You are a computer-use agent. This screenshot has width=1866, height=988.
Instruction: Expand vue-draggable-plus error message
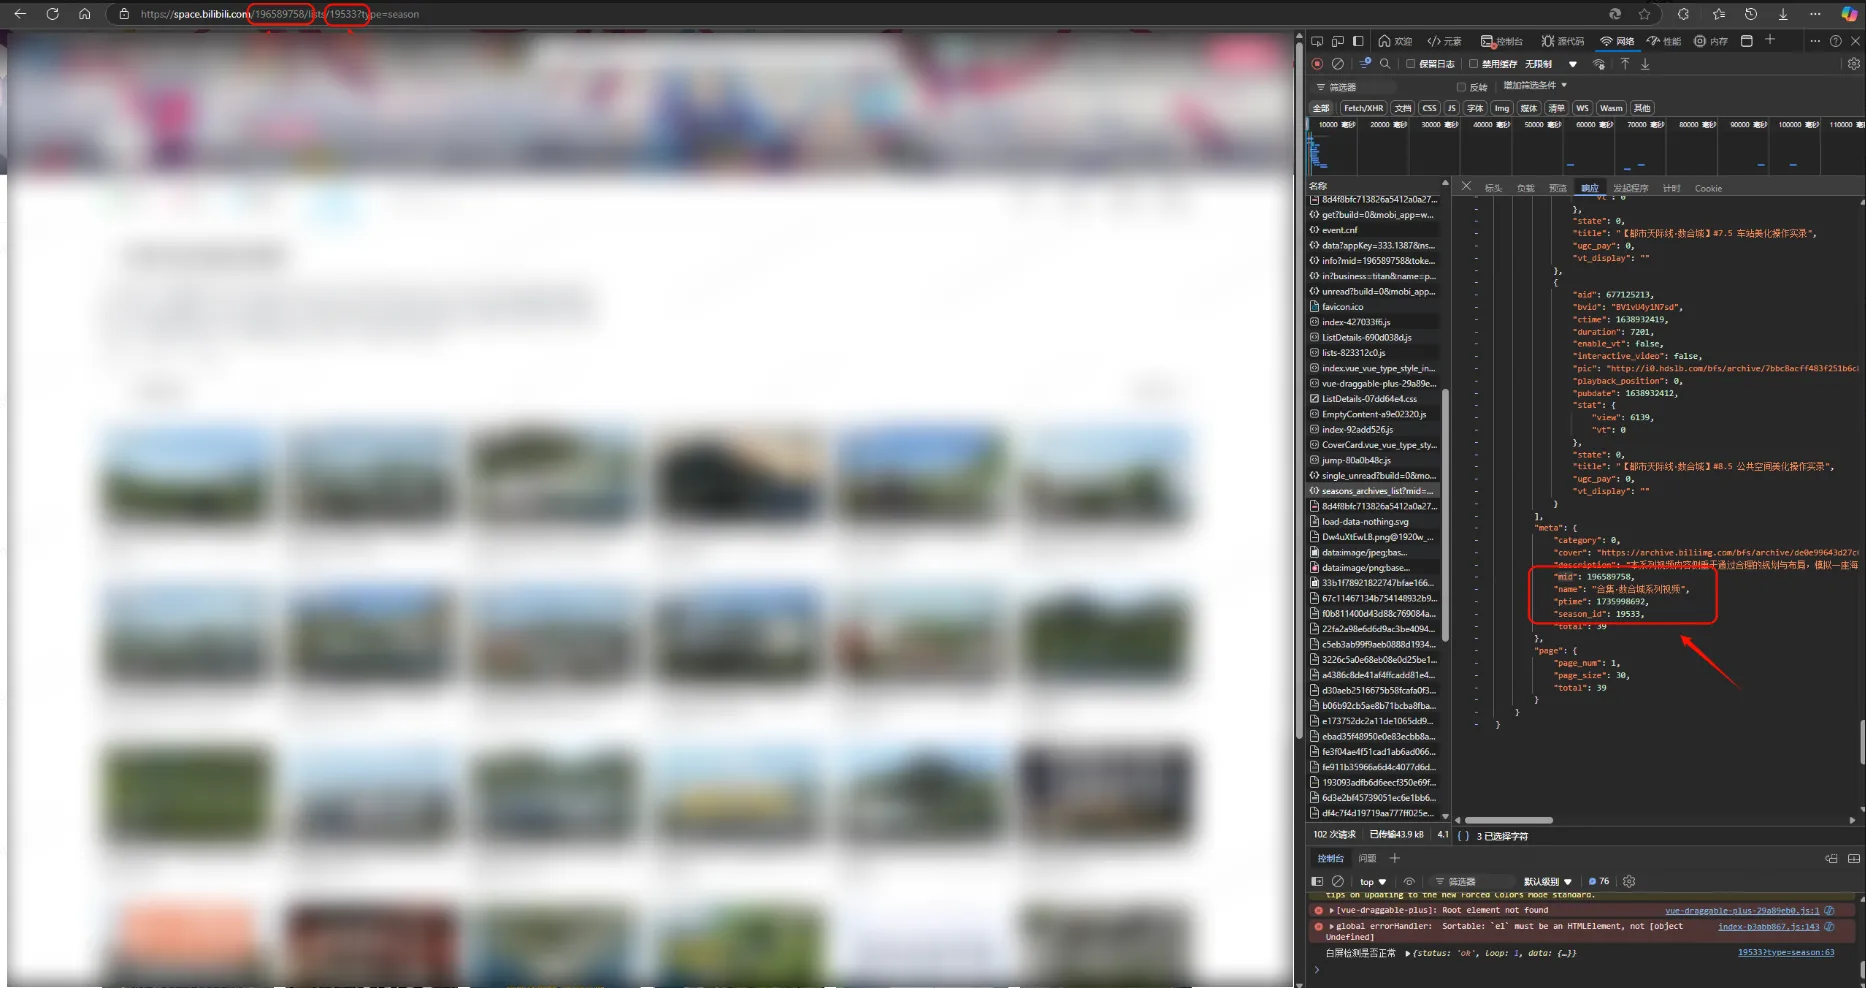click(1332, 911)
